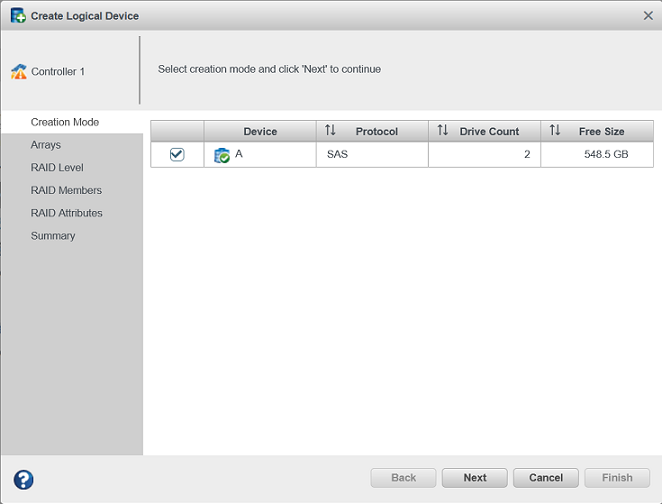Click the Device column header
The image size is (662, 504).
tap(260, 131)
